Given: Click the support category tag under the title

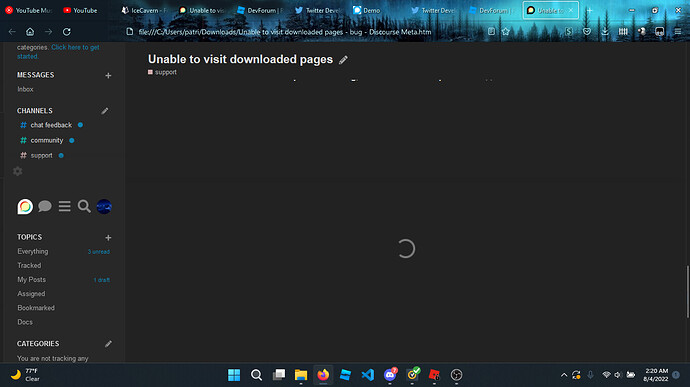Looking at the screenshot, I should [x=162, y=72].
